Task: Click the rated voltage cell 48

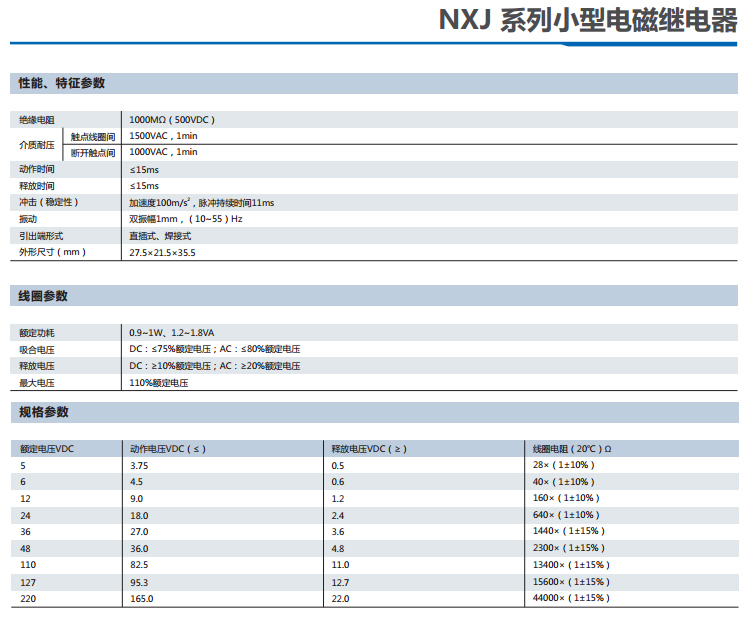Action: pyautogui.click(x=25, y=549)
